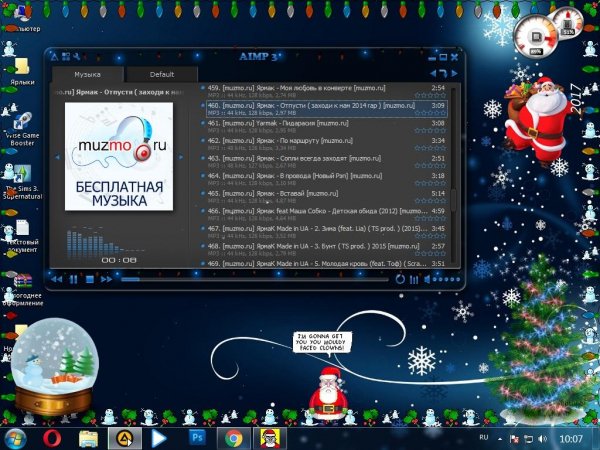The height and width of the screenshot is (450, 600).
Task: Click the snow globe desktop gadget
Action: click(x=54, y=367)
